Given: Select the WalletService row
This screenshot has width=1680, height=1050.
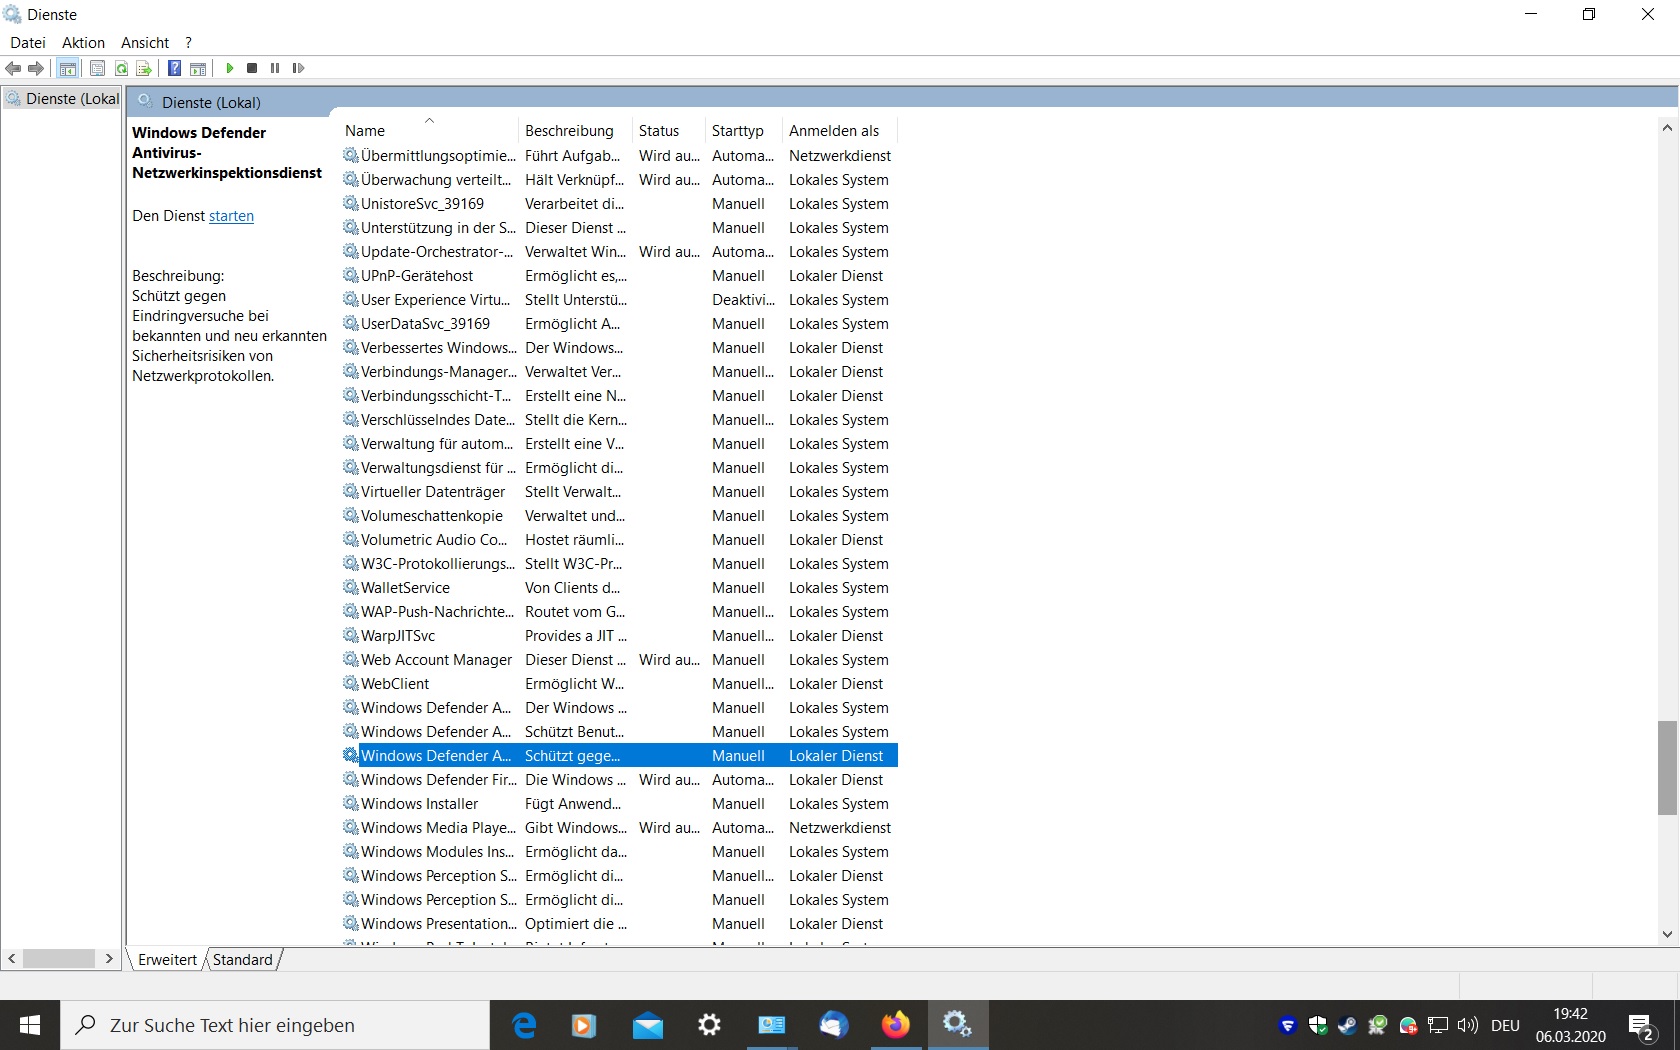Looking at the screenshot, I should [619, 588].
